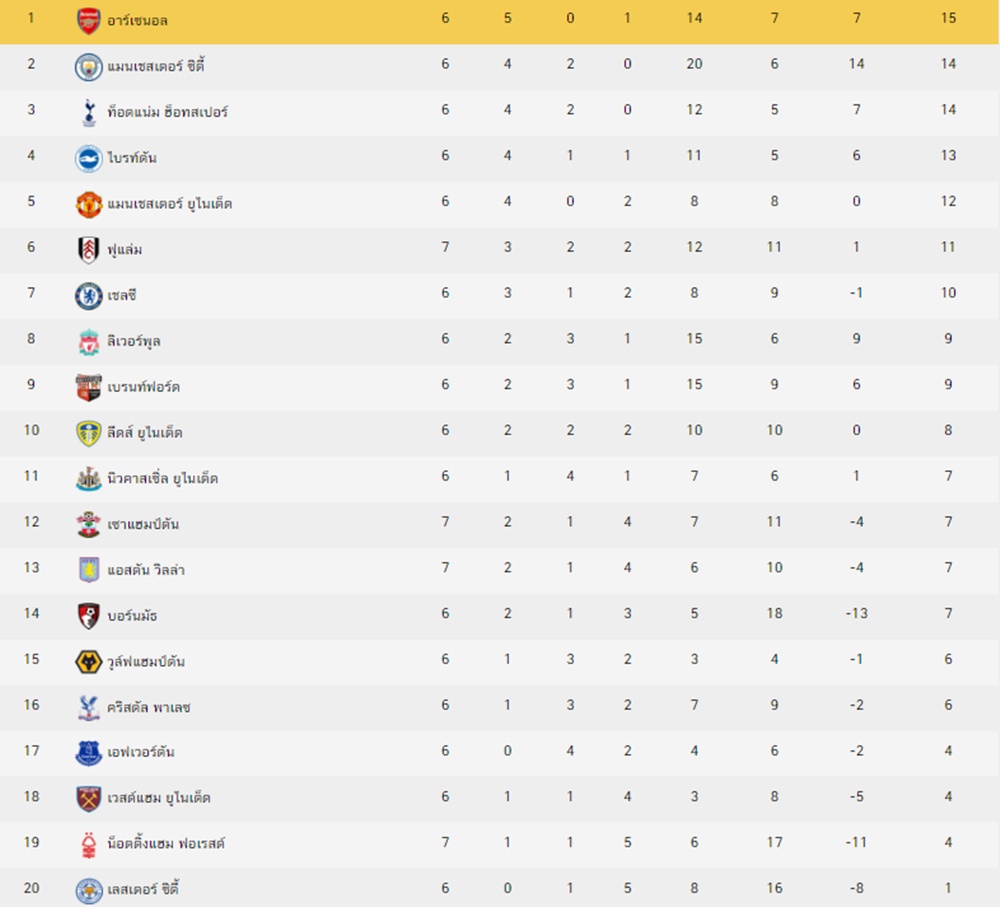
Task: Open the Nottingham Forest tree logo
Action: tap(89, 845)
